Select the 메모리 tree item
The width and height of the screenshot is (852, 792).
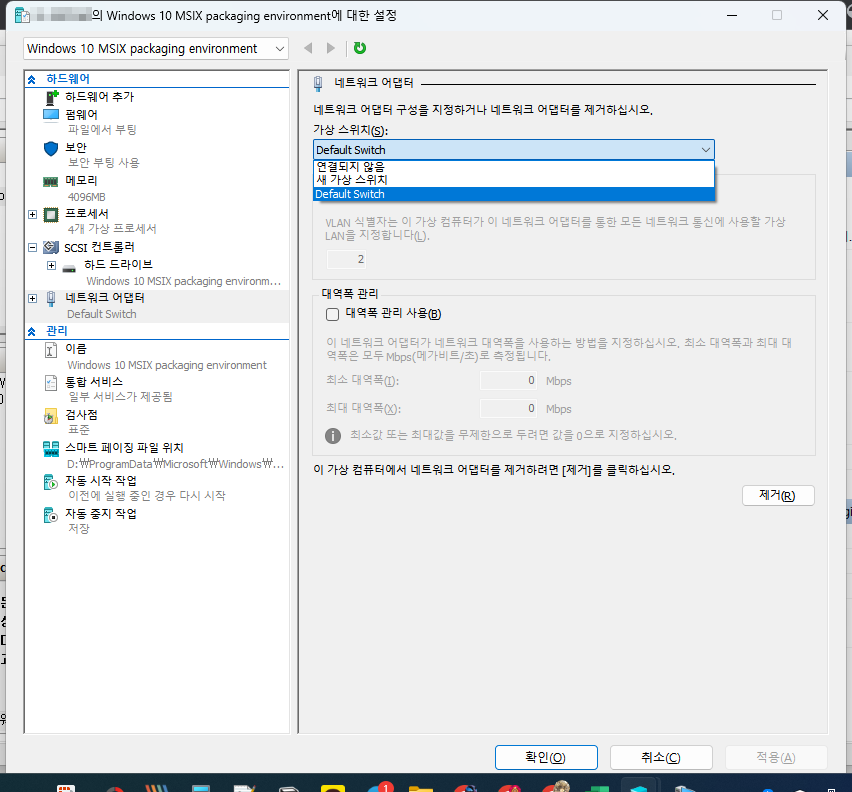pyautogui.click(x=82, y=181)
